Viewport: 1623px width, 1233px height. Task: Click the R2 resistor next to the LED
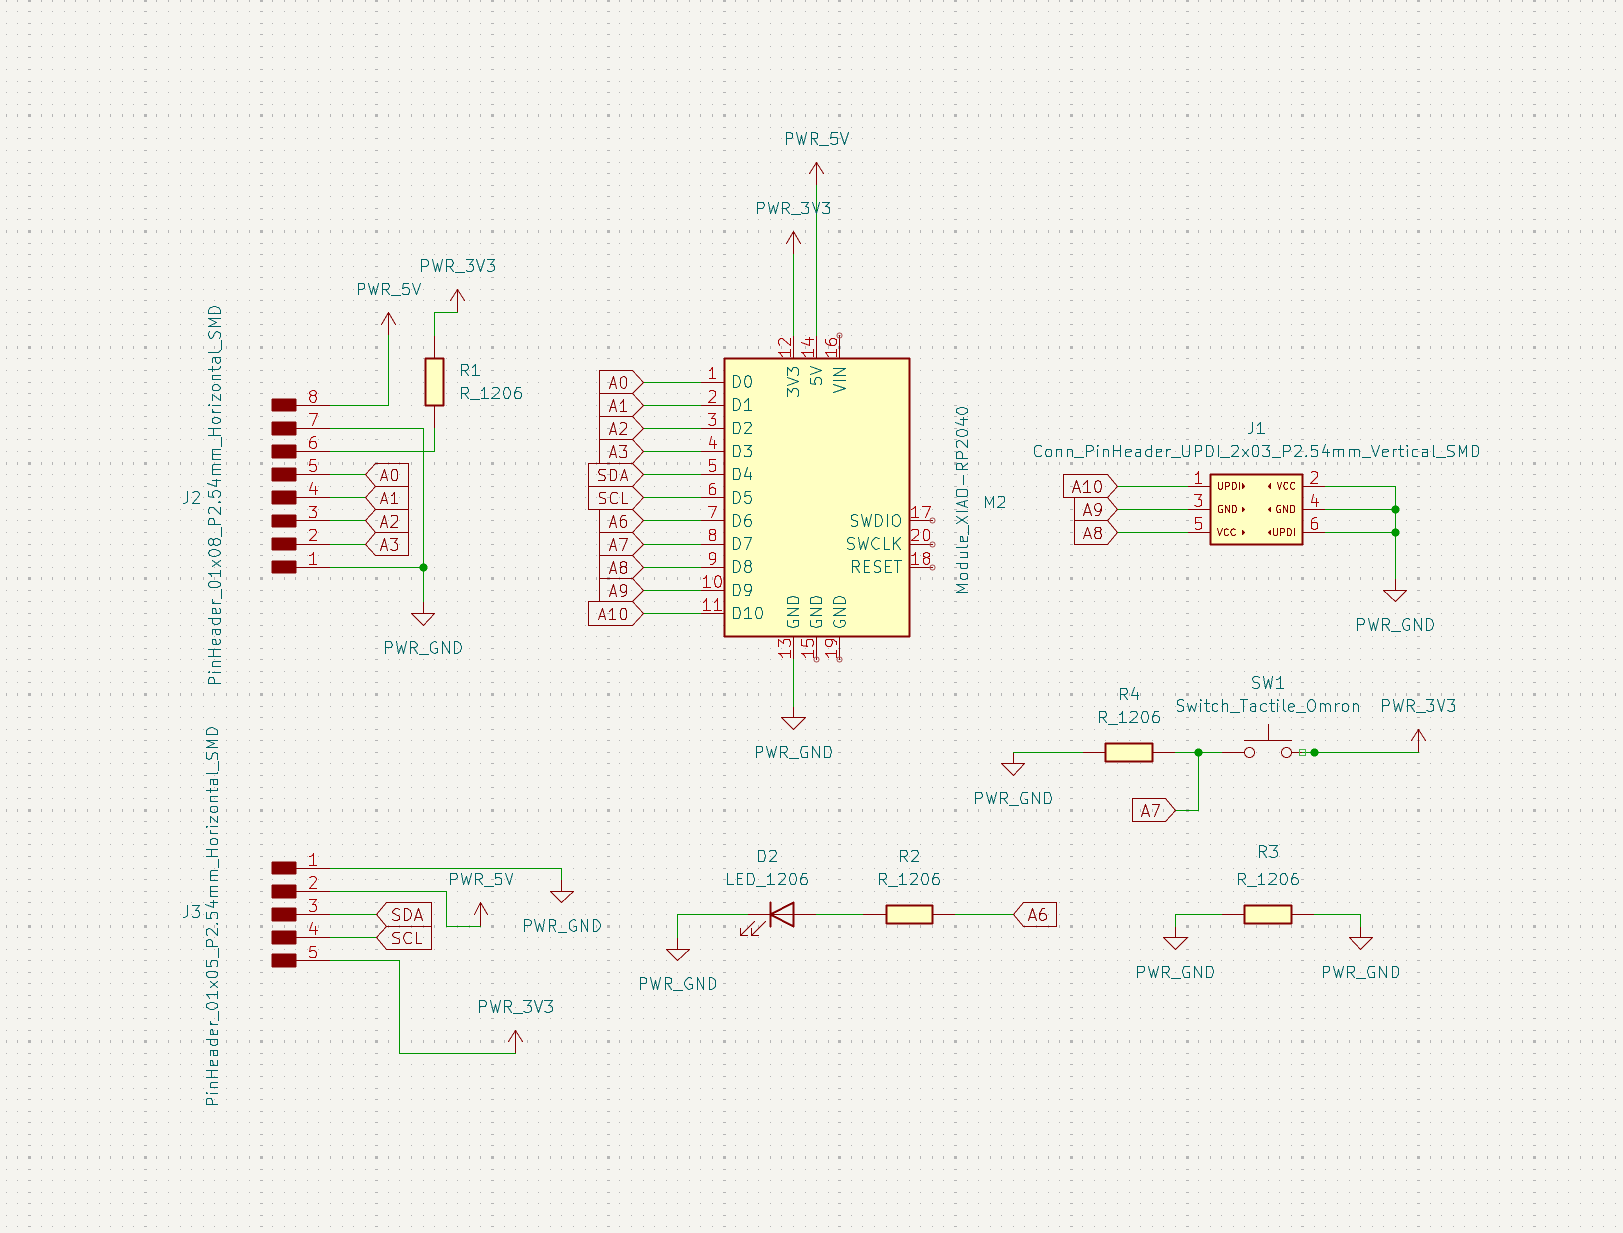[909, 914]
